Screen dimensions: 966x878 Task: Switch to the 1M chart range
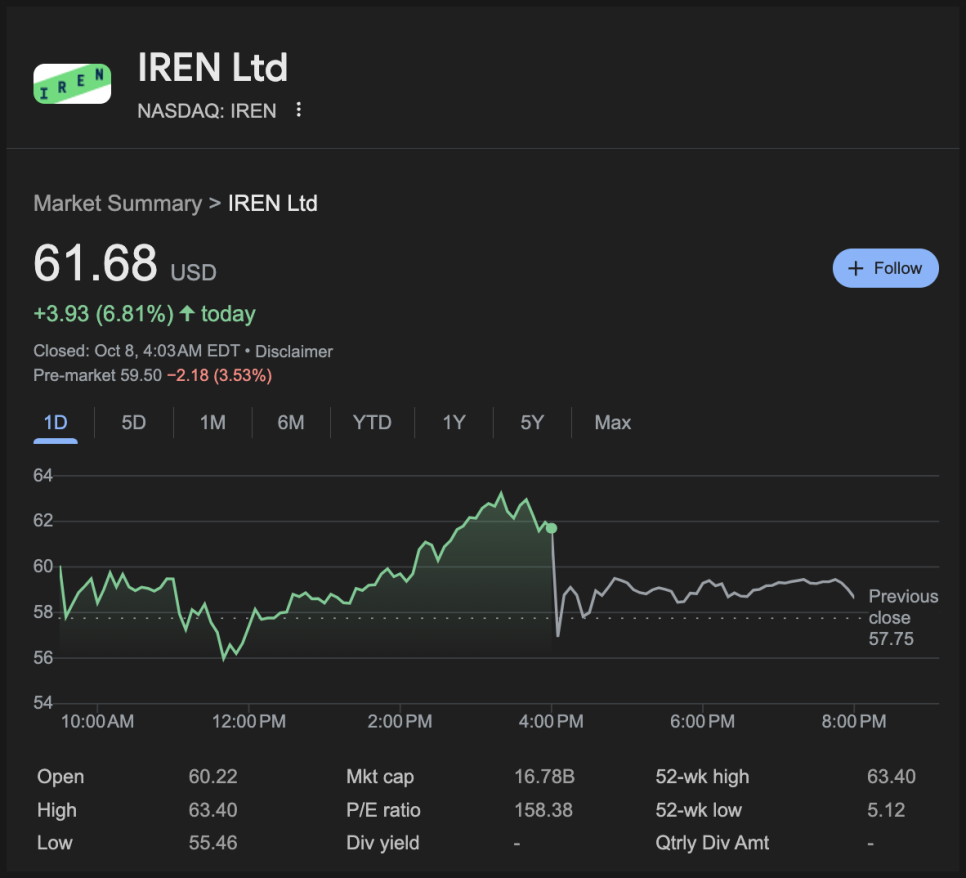212,423
